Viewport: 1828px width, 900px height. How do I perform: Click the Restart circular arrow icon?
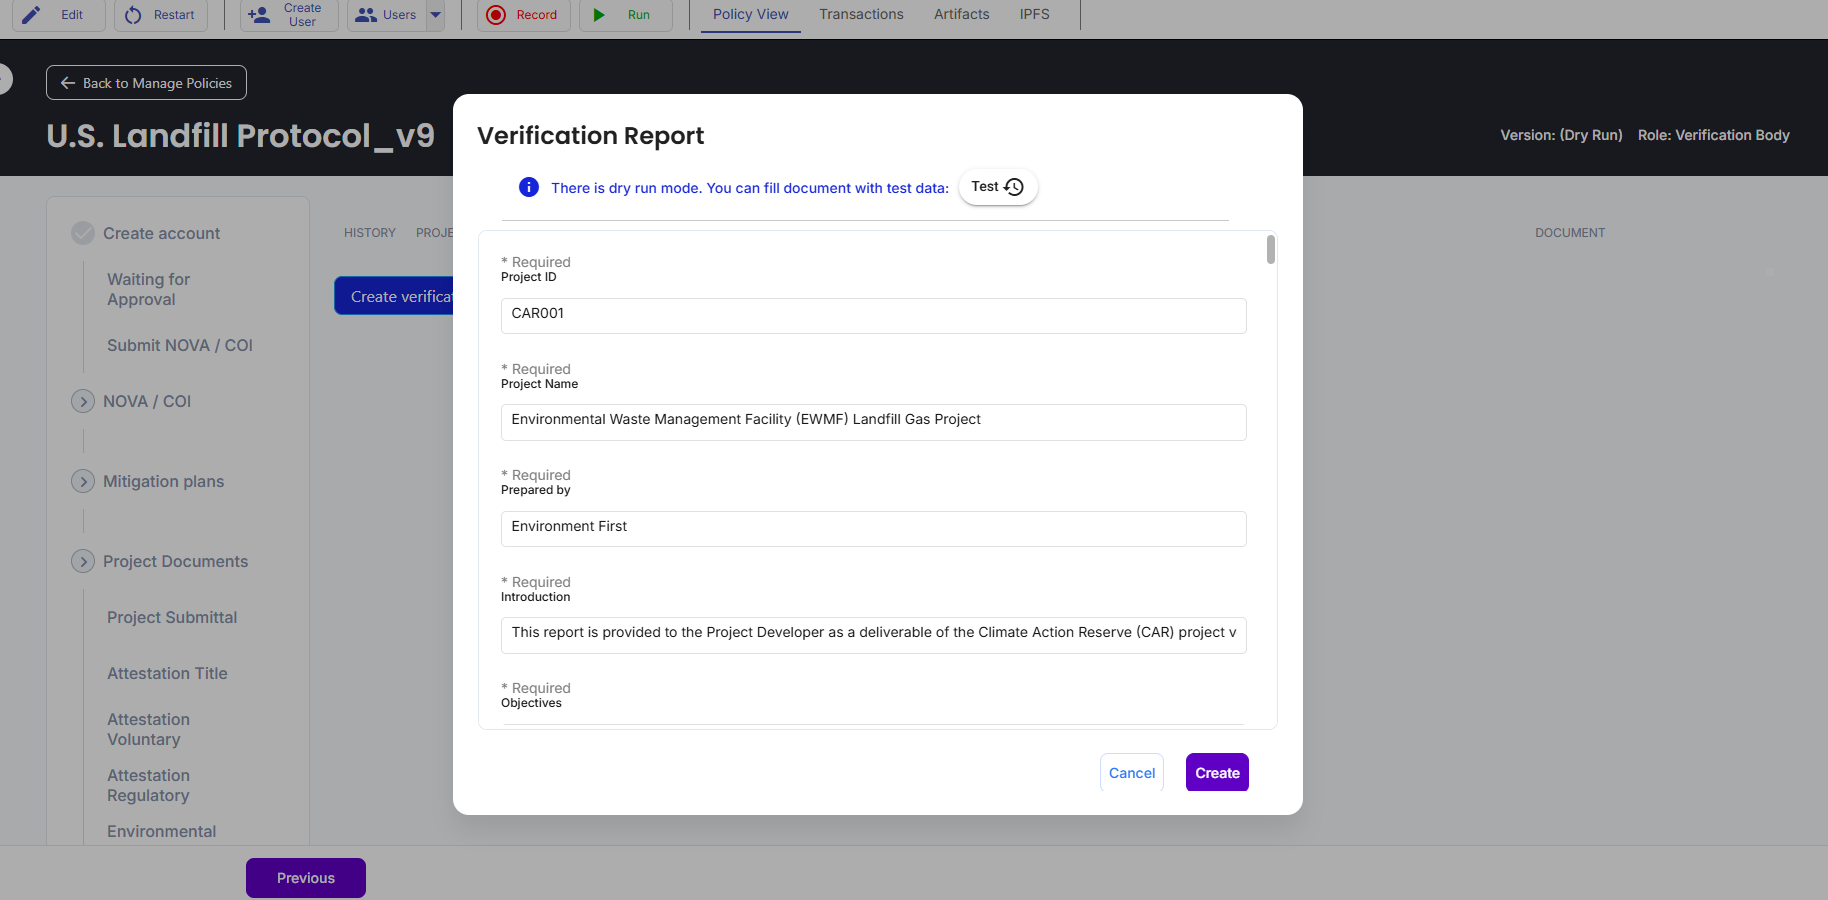coord(133,15)
